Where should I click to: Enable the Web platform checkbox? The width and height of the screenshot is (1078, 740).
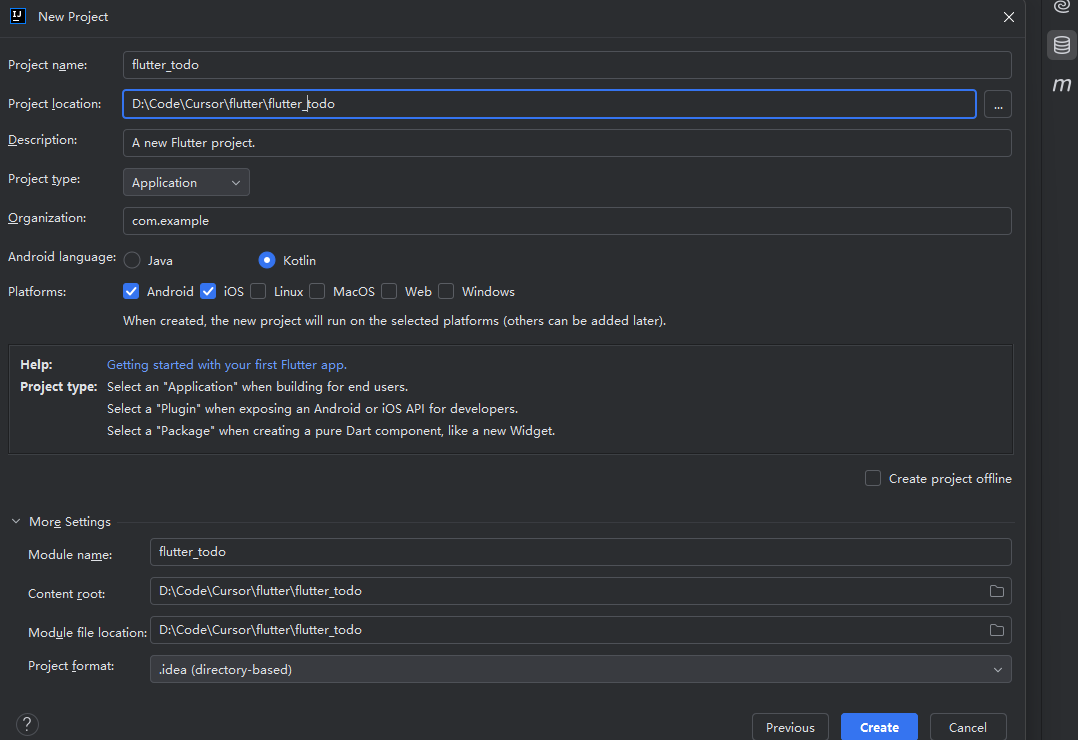coord(389,292)
